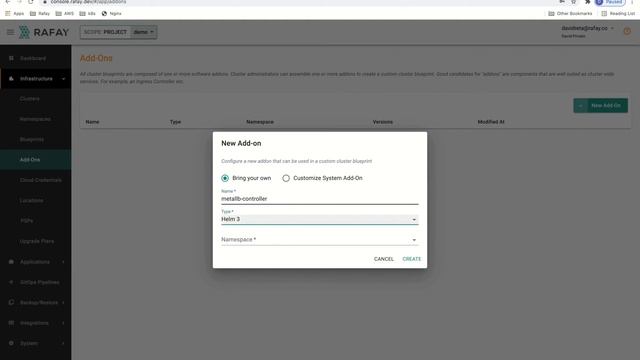The height and width of the screenshot is (360, 640).
Task: Select 'Customize System Add-On' radio option
Action: click(286, 178)
